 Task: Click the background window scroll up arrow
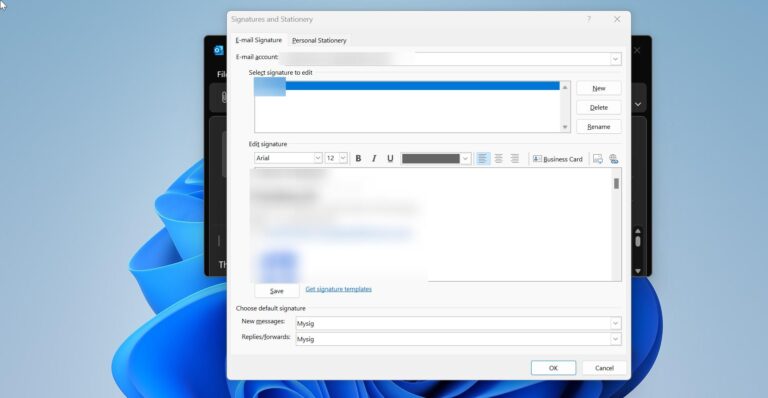pos(638,231)
